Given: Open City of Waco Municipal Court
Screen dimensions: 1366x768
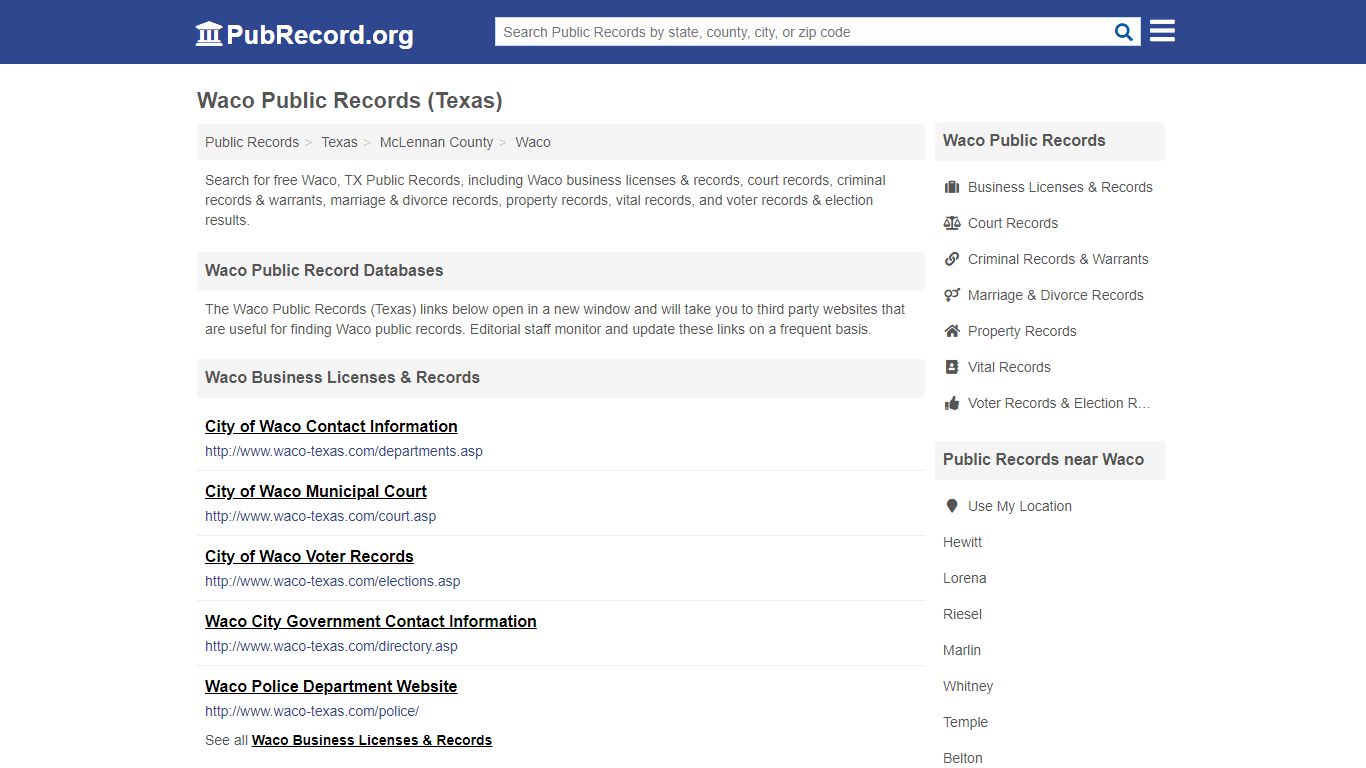Looking at the screenshot, I should (316, 491).
